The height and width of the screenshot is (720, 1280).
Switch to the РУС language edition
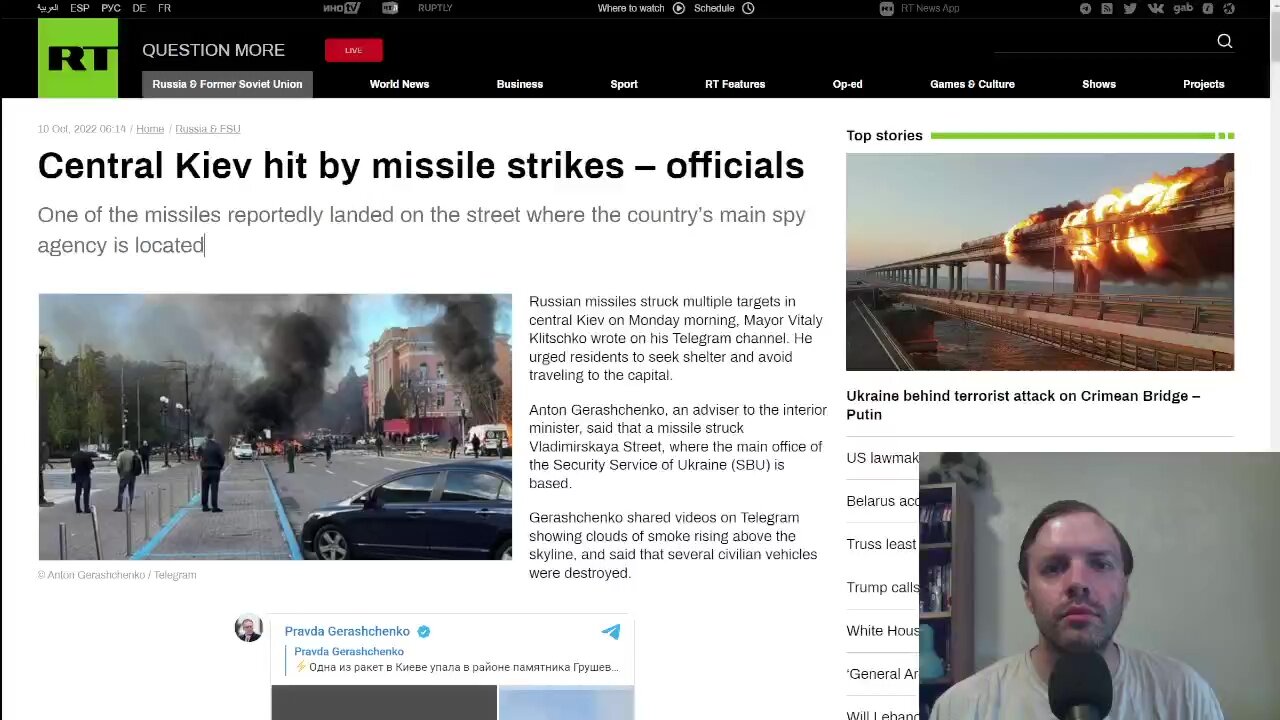pos(111,8)
